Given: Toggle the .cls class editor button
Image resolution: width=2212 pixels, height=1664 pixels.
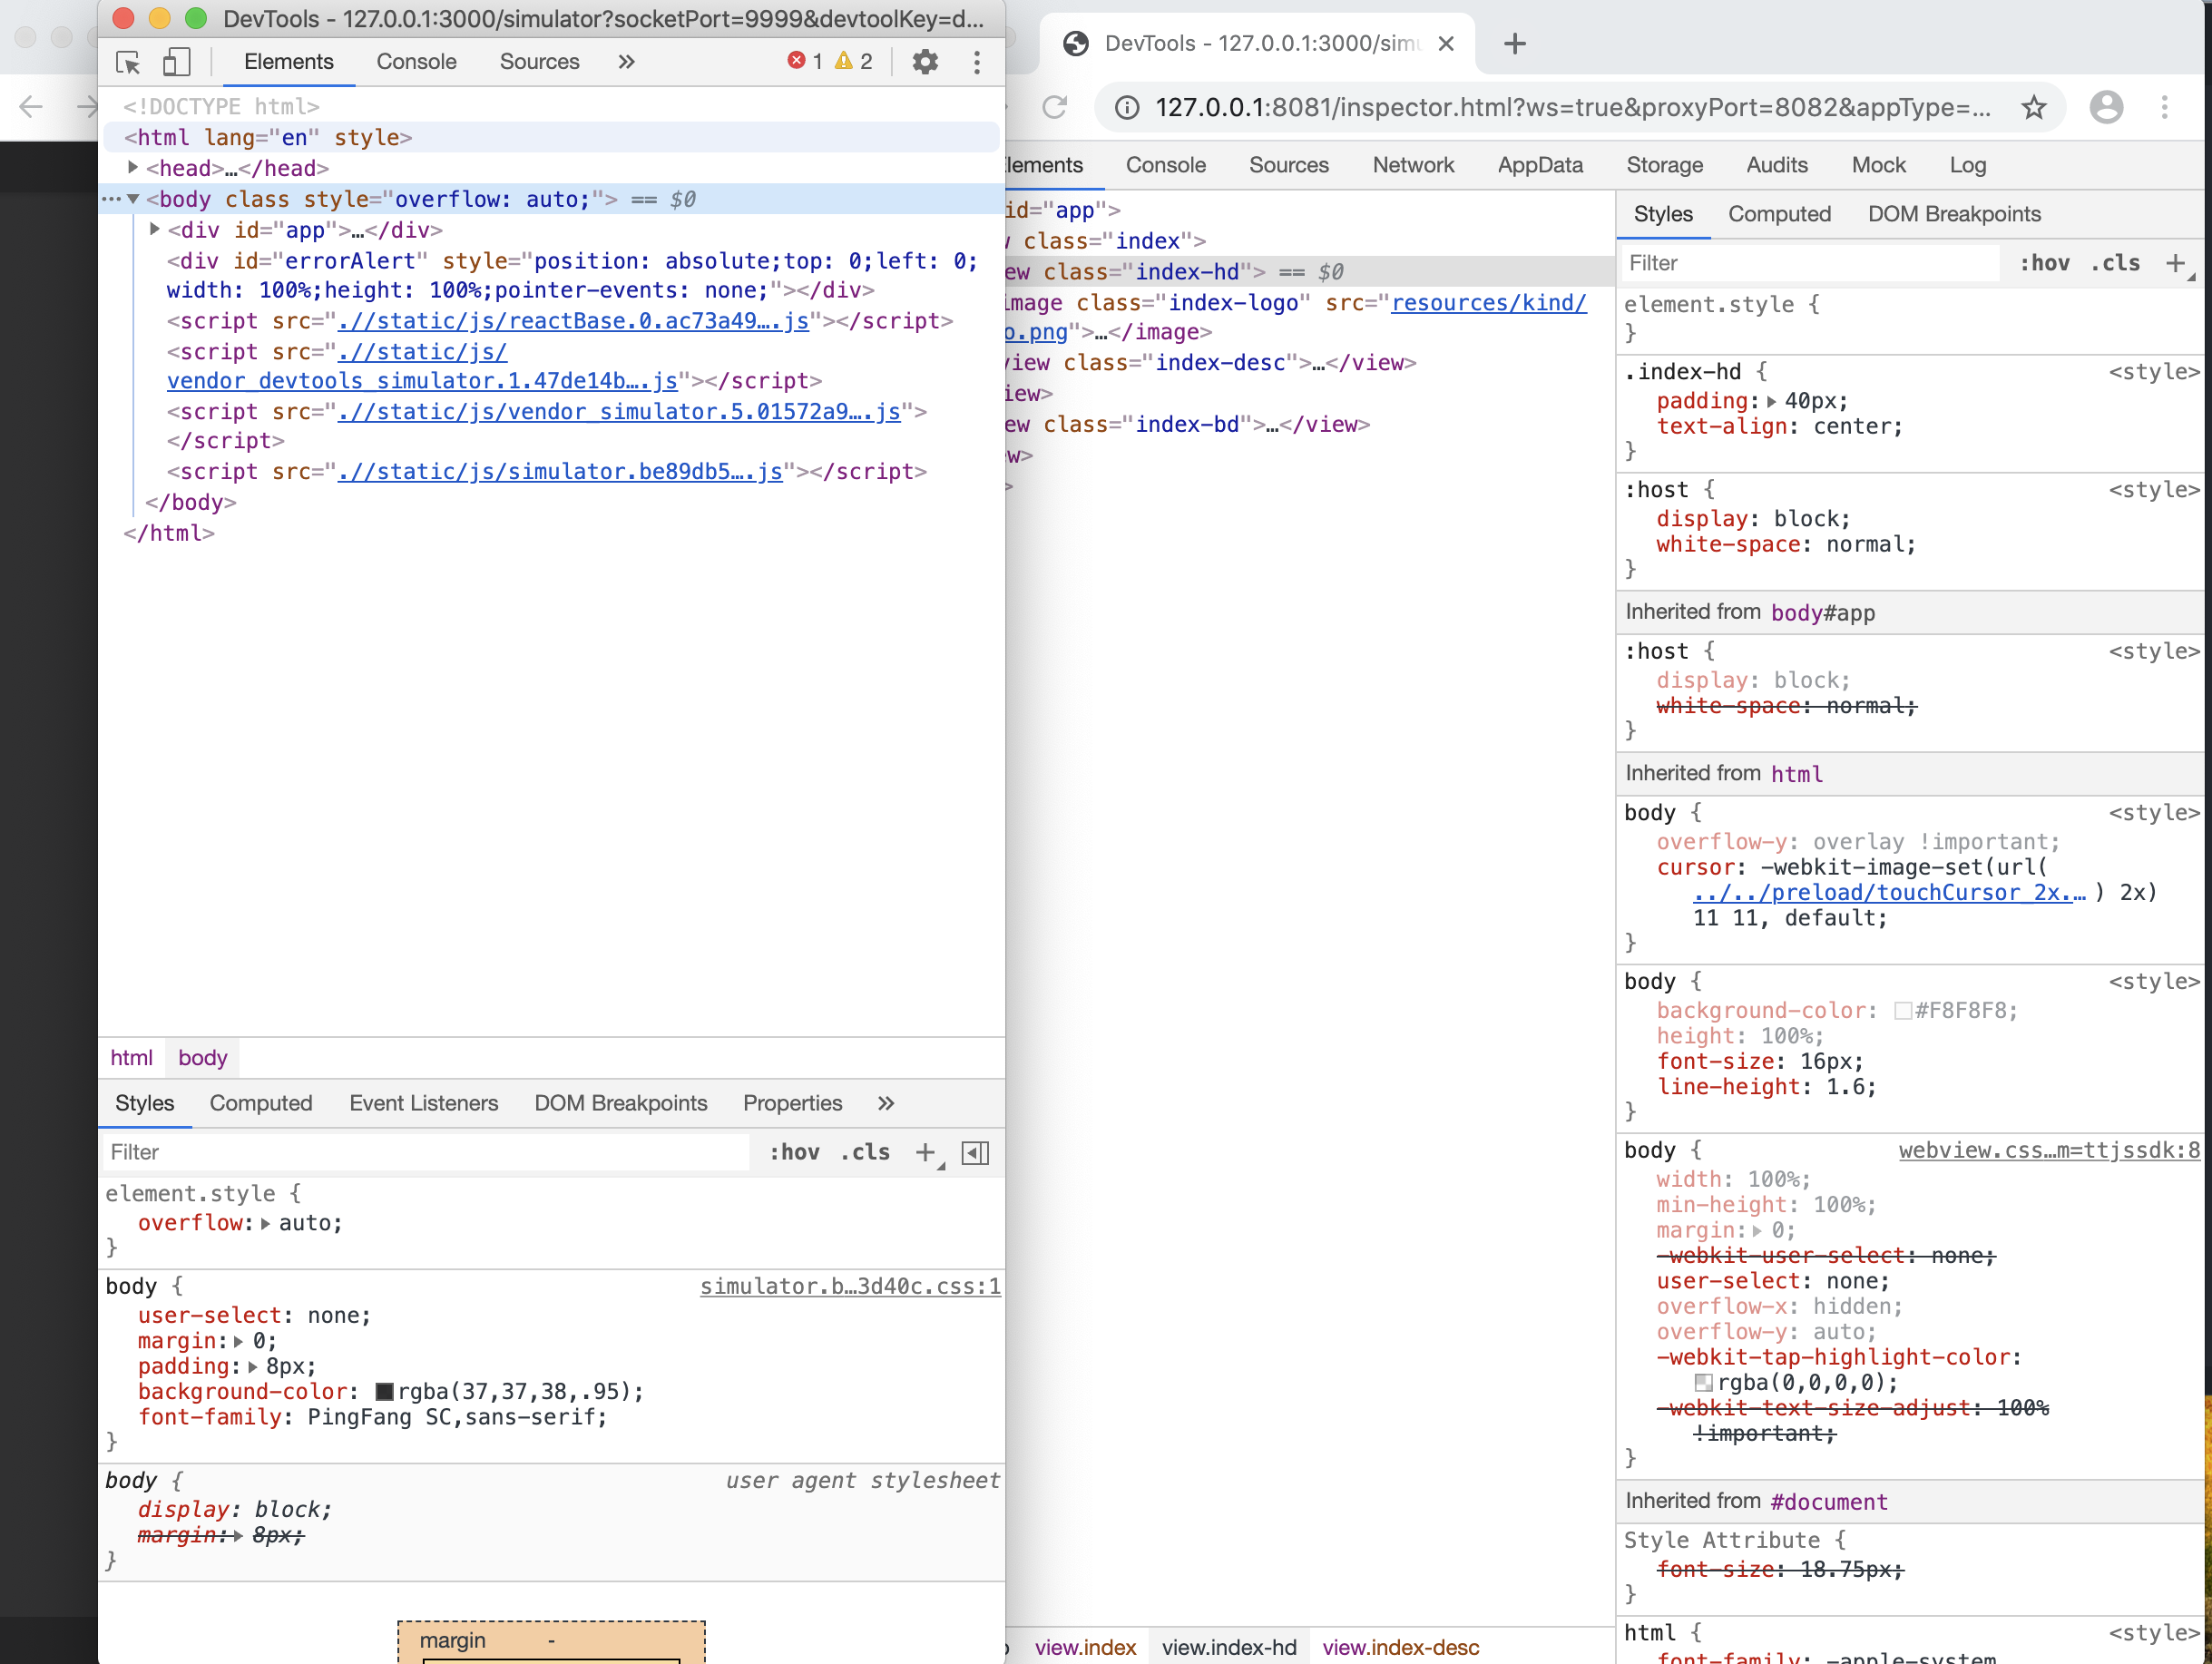Looking at the screenshot, I should pyautogui.click(x=865, y=1152).
